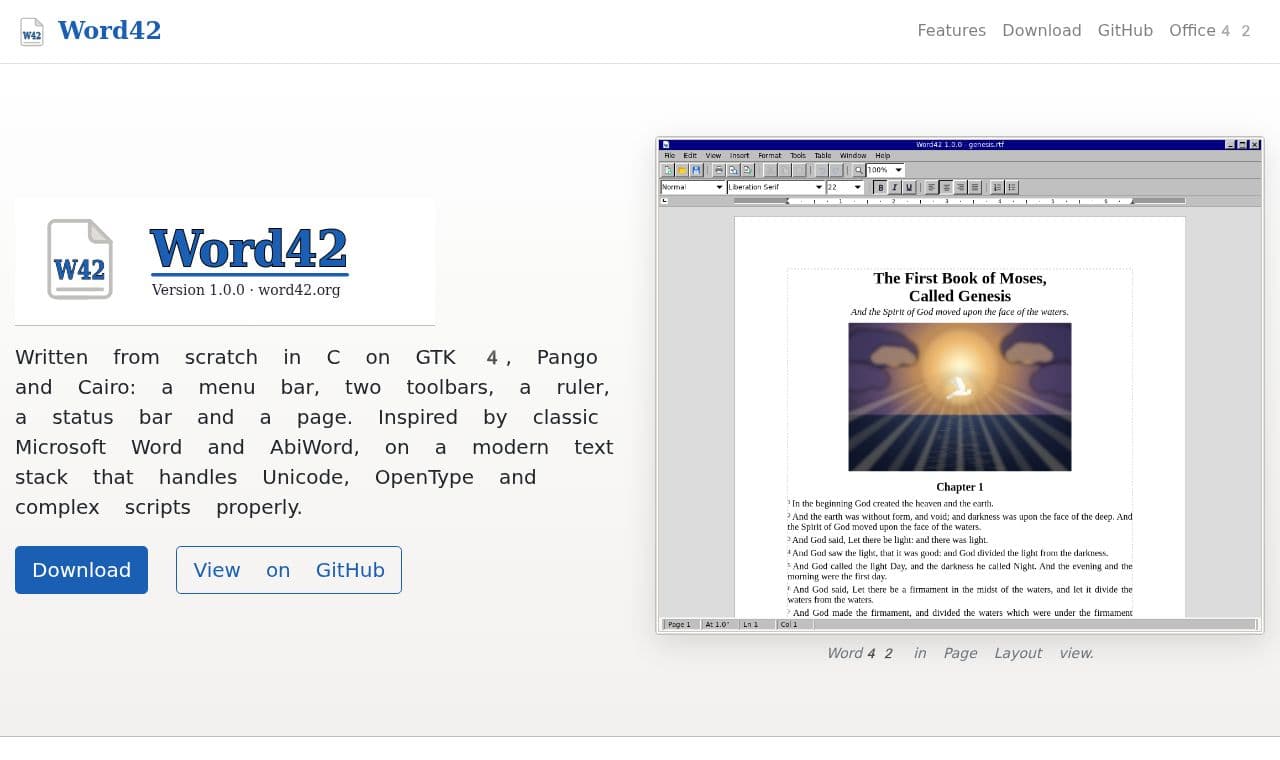Click the "Page 1" status bar entry
Image resolution: width=1280 pixels, height=760 pixels.
click(x=680, y=625)
